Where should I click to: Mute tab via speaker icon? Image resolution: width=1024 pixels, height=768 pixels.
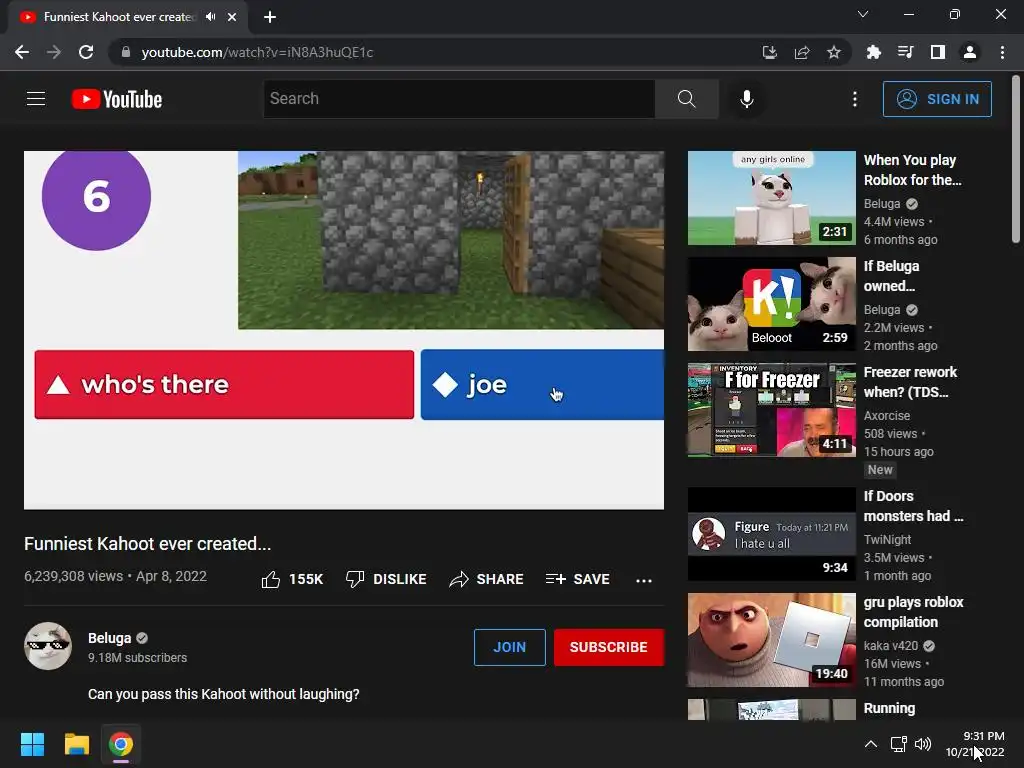(210, 17)
